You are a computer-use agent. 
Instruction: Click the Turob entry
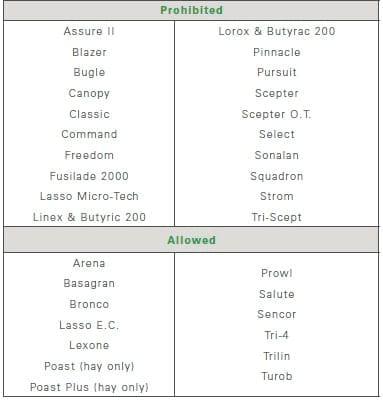point(277,376)
